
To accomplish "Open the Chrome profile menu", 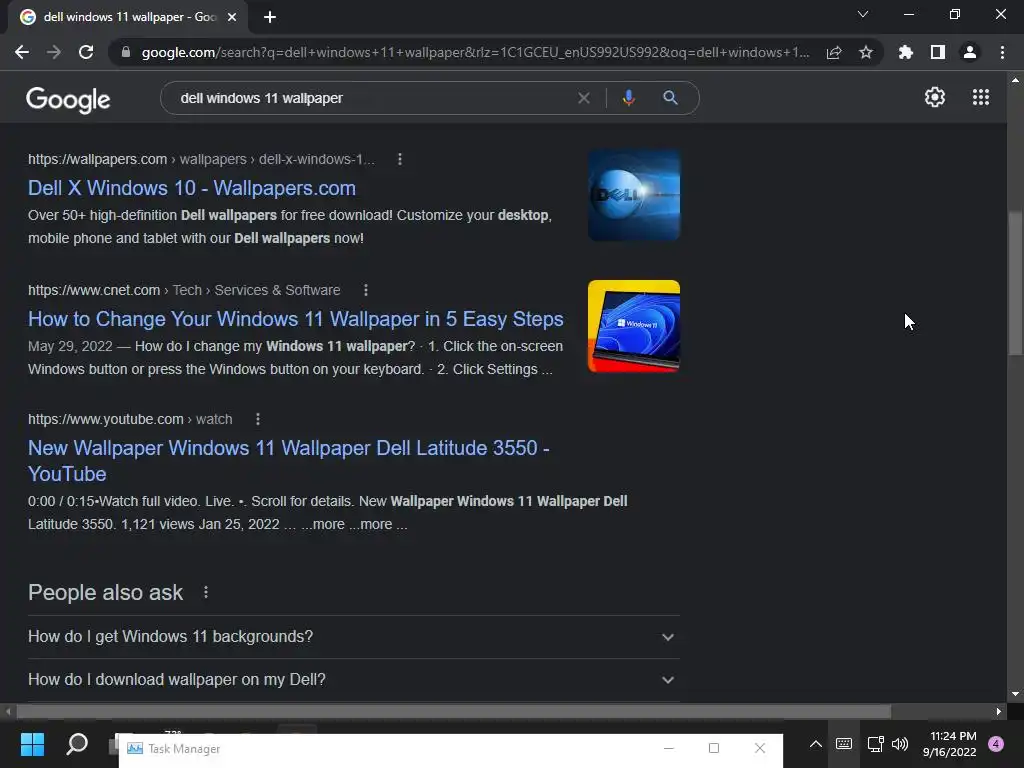I will pos(970,52).
